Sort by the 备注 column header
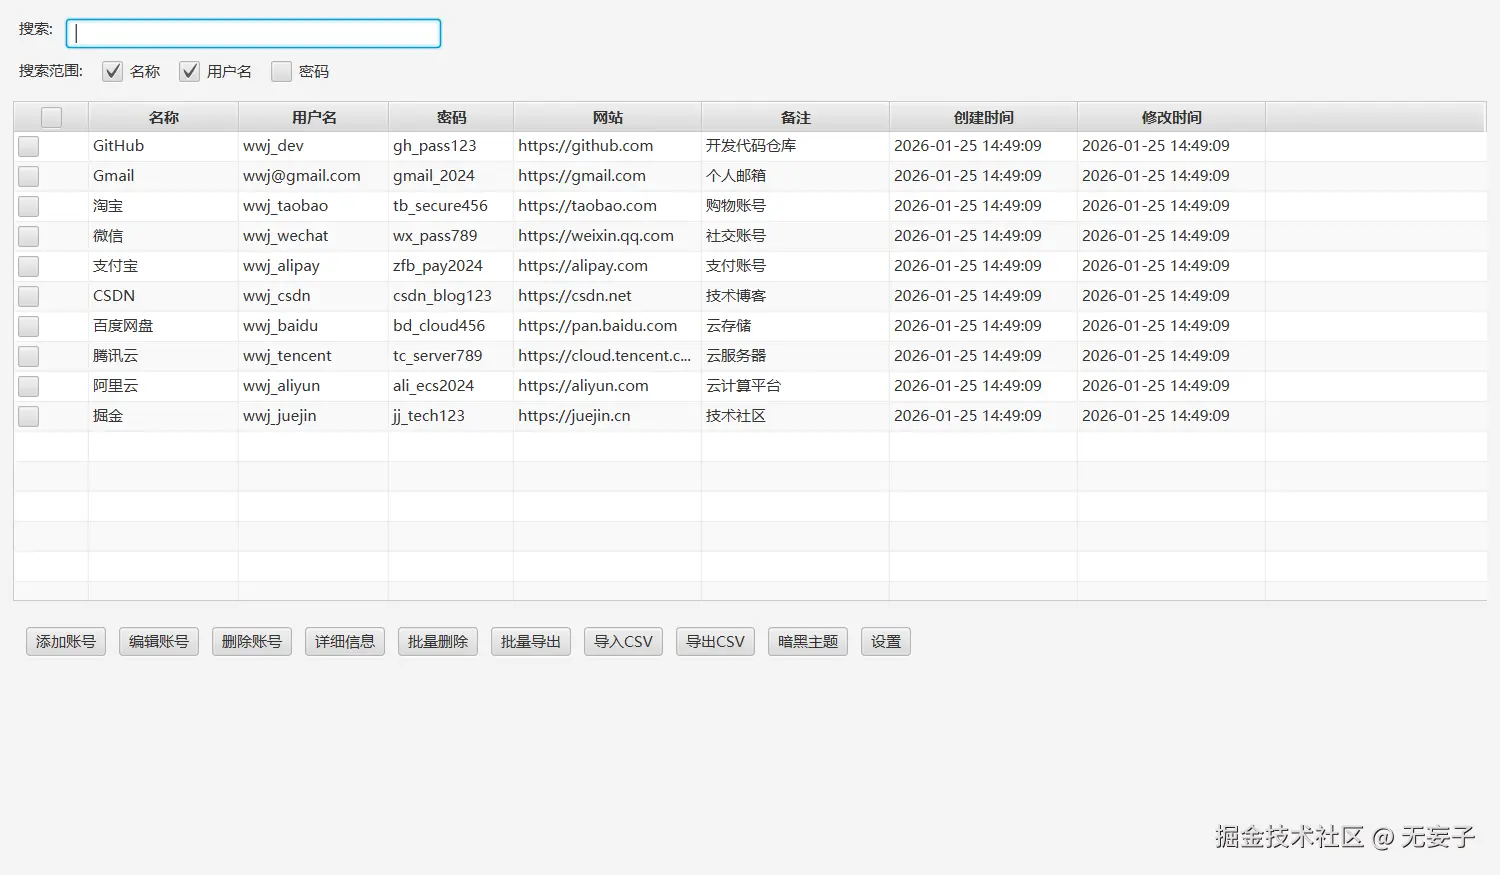The width and height of the screenshot is (1500, 875). click(x=796, y=117)
